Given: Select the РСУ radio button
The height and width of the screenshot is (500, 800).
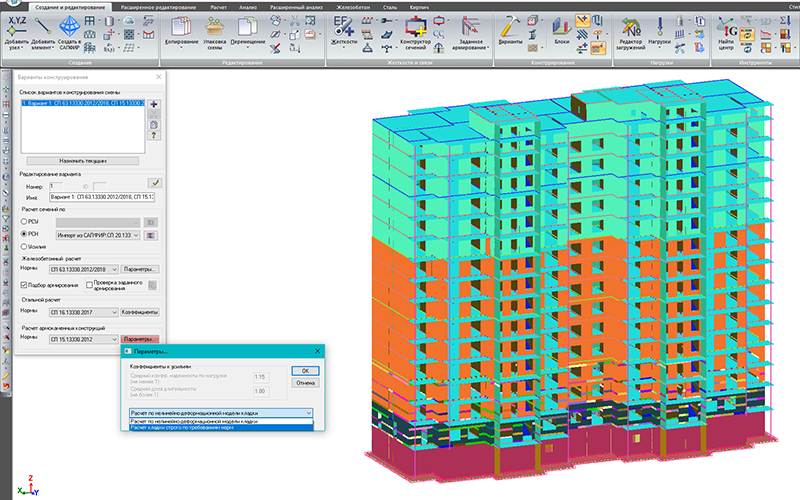Looking at the screenshot, I should pos(25,222).
